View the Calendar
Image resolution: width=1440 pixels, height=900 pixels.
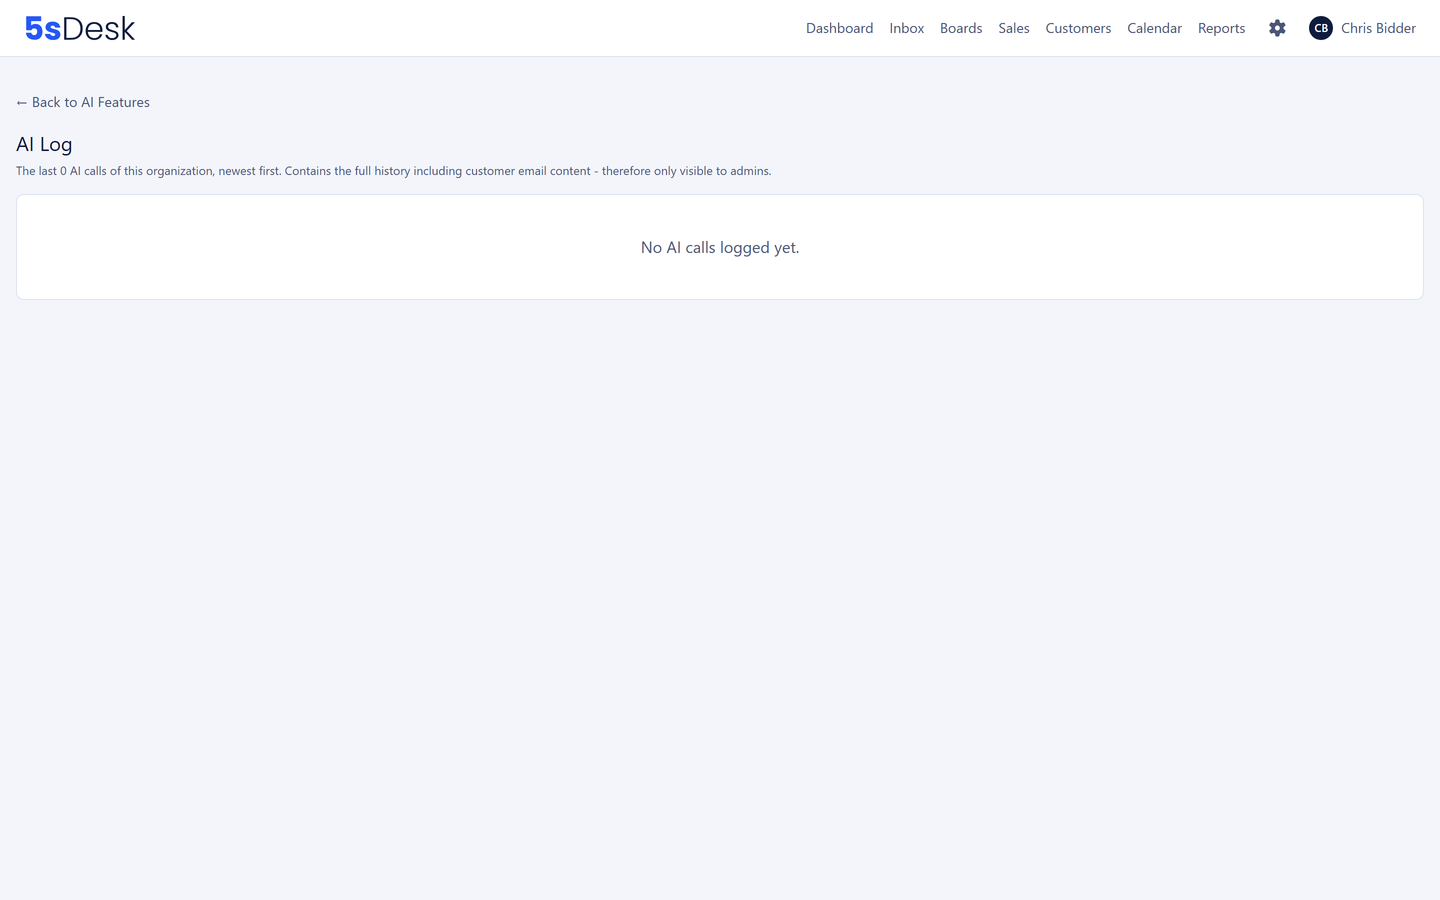coord(1154,28)
